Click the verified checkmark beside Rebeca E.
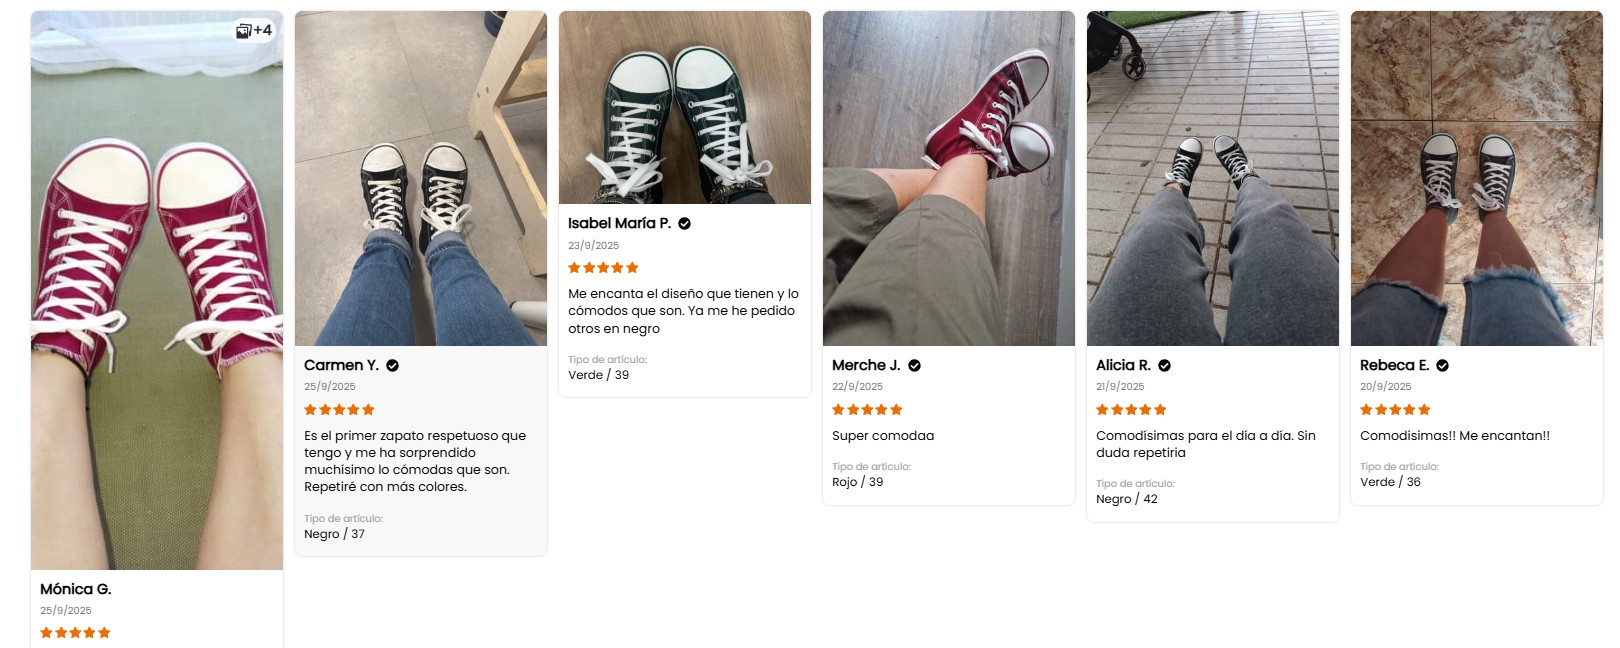1620x648 pixels. tap(1442, 365)
